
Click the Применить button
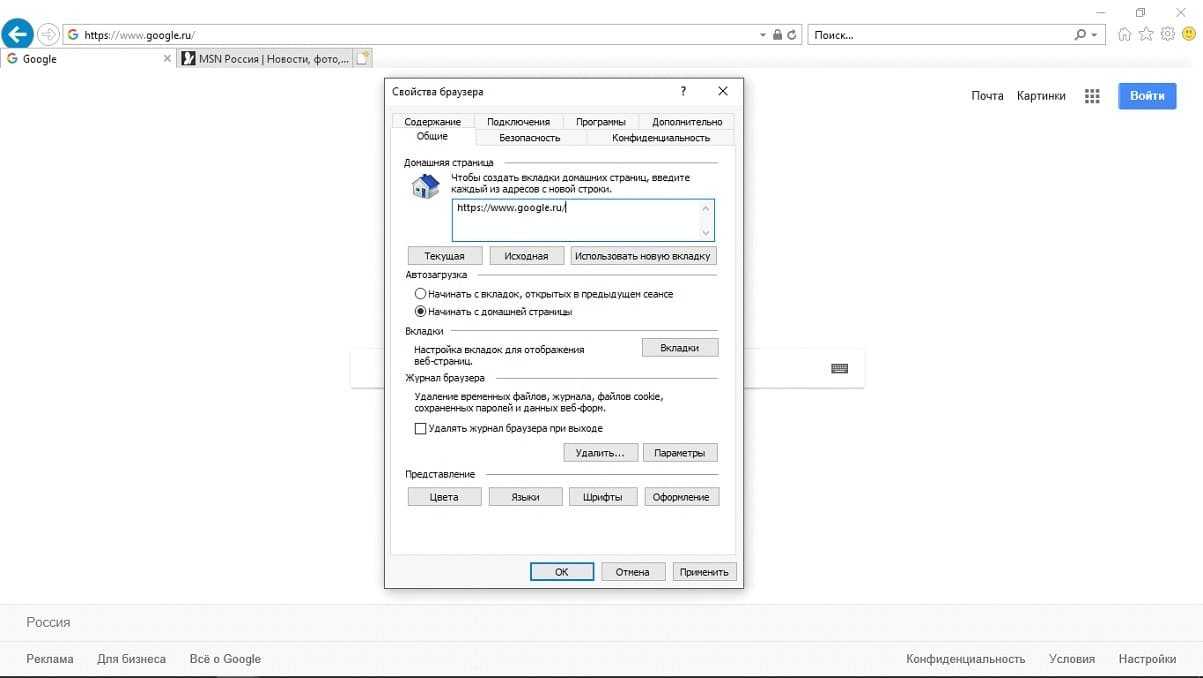705,572
